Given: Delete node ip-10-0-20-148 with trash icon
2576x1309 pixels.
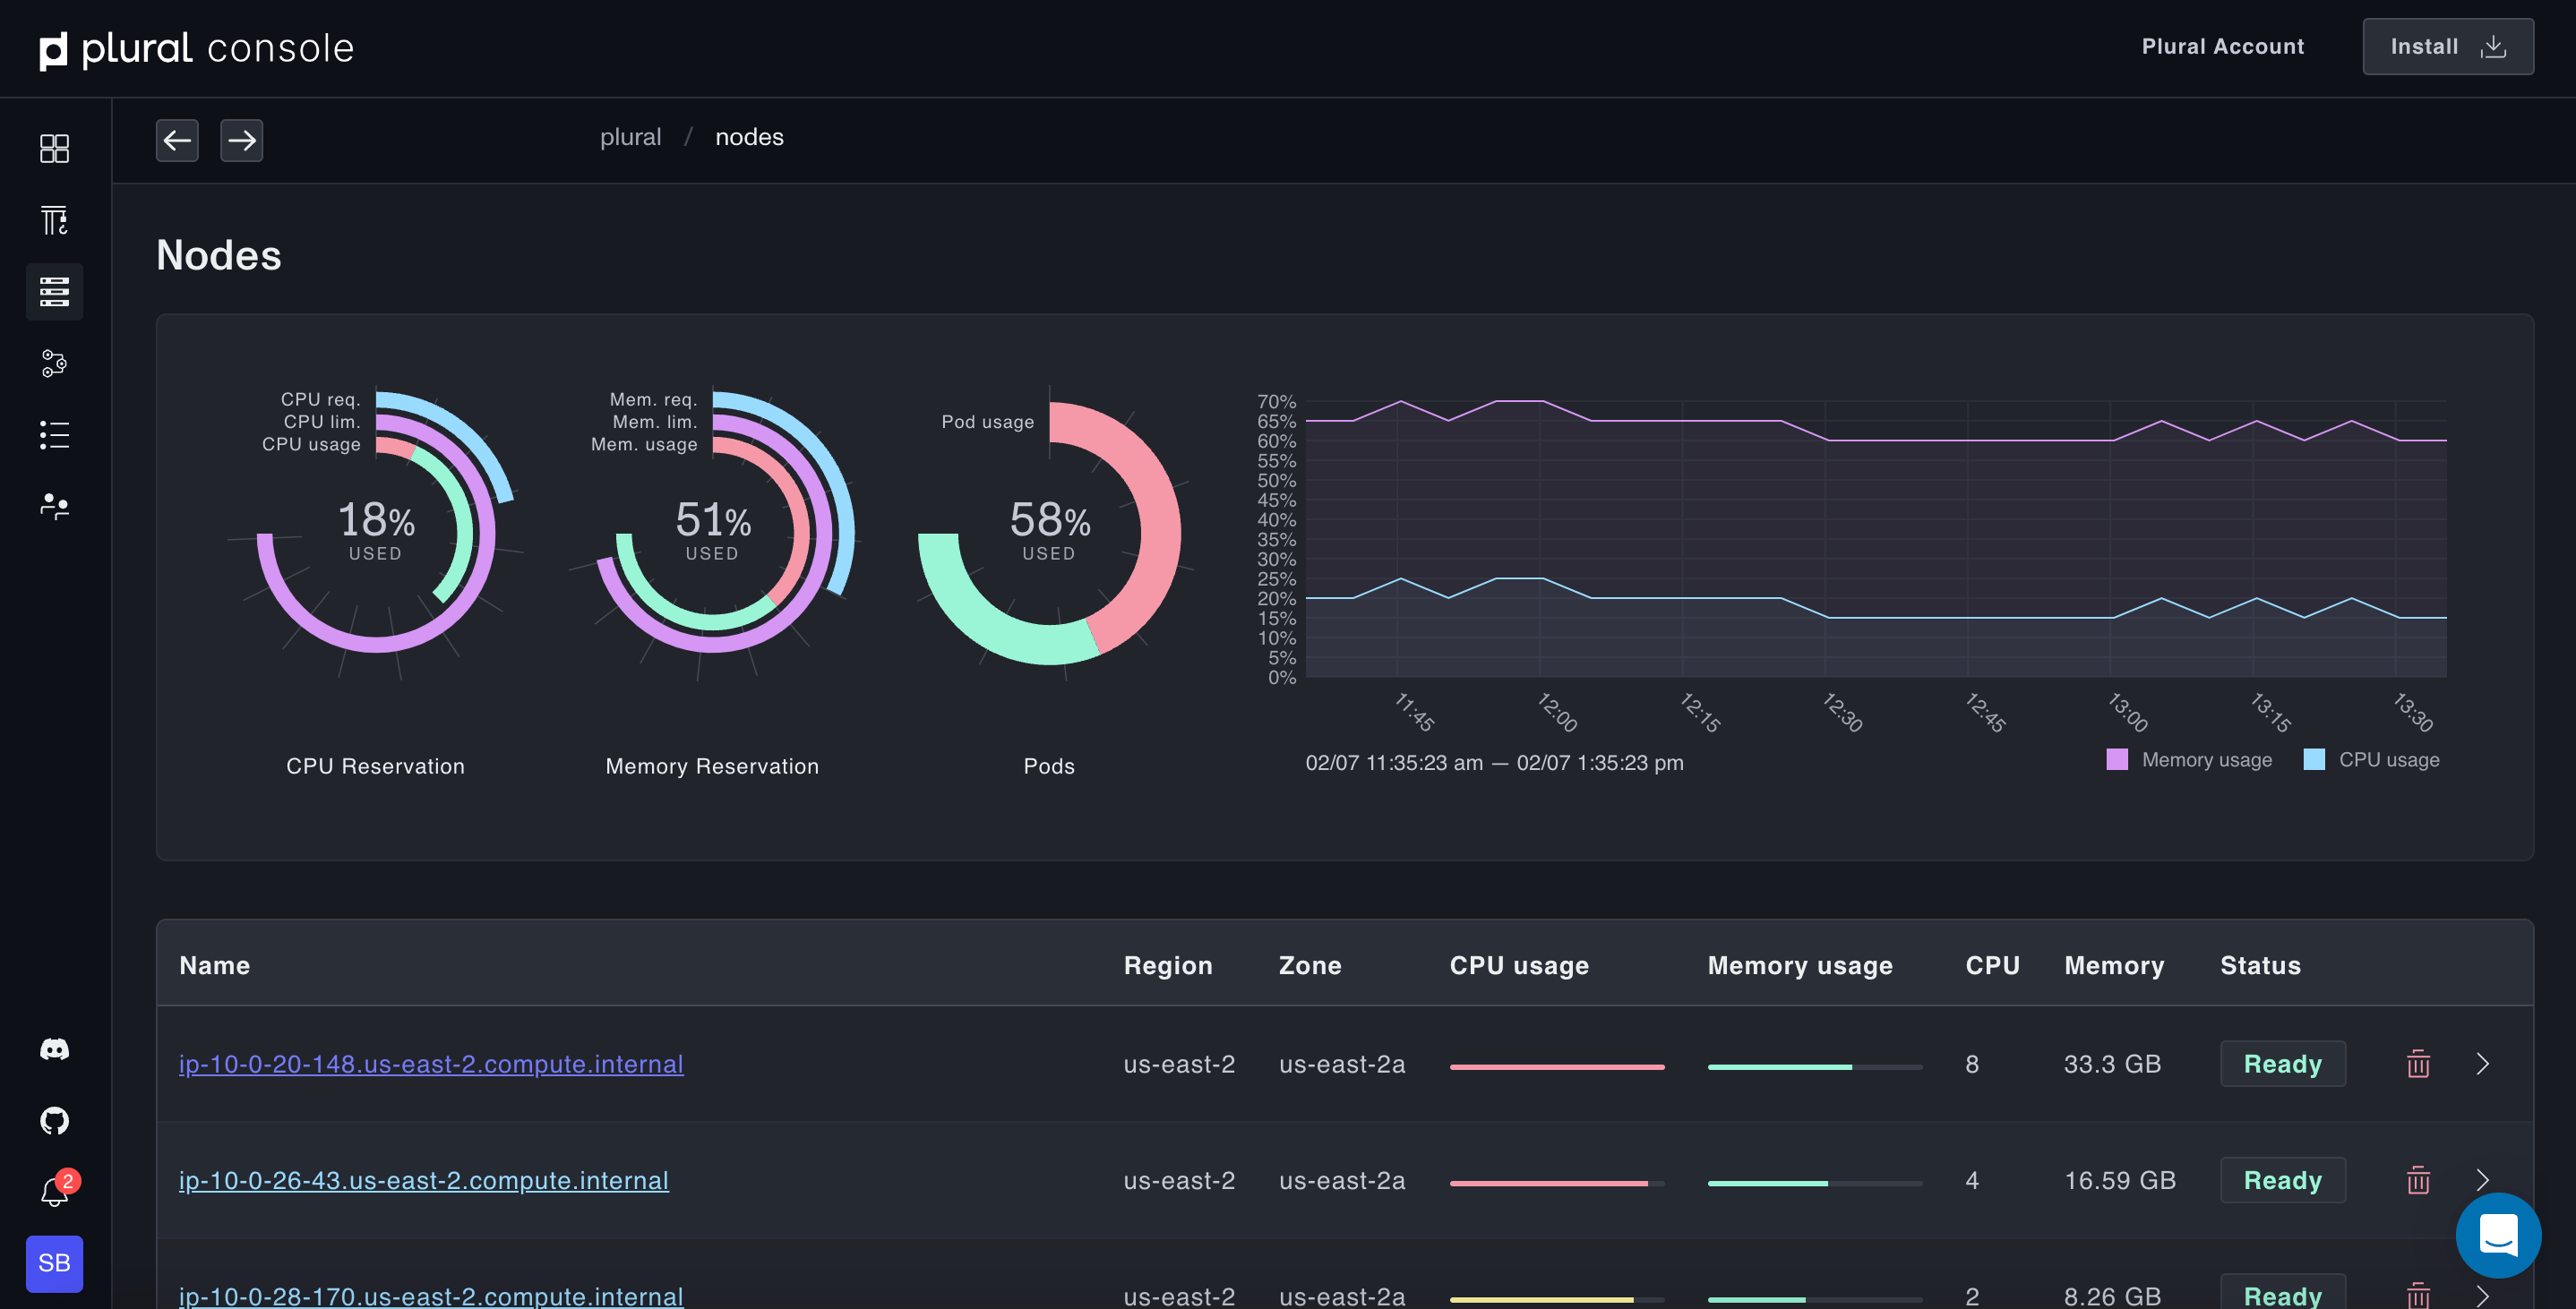Looking at the screenshot, I should [2417, 1064].
